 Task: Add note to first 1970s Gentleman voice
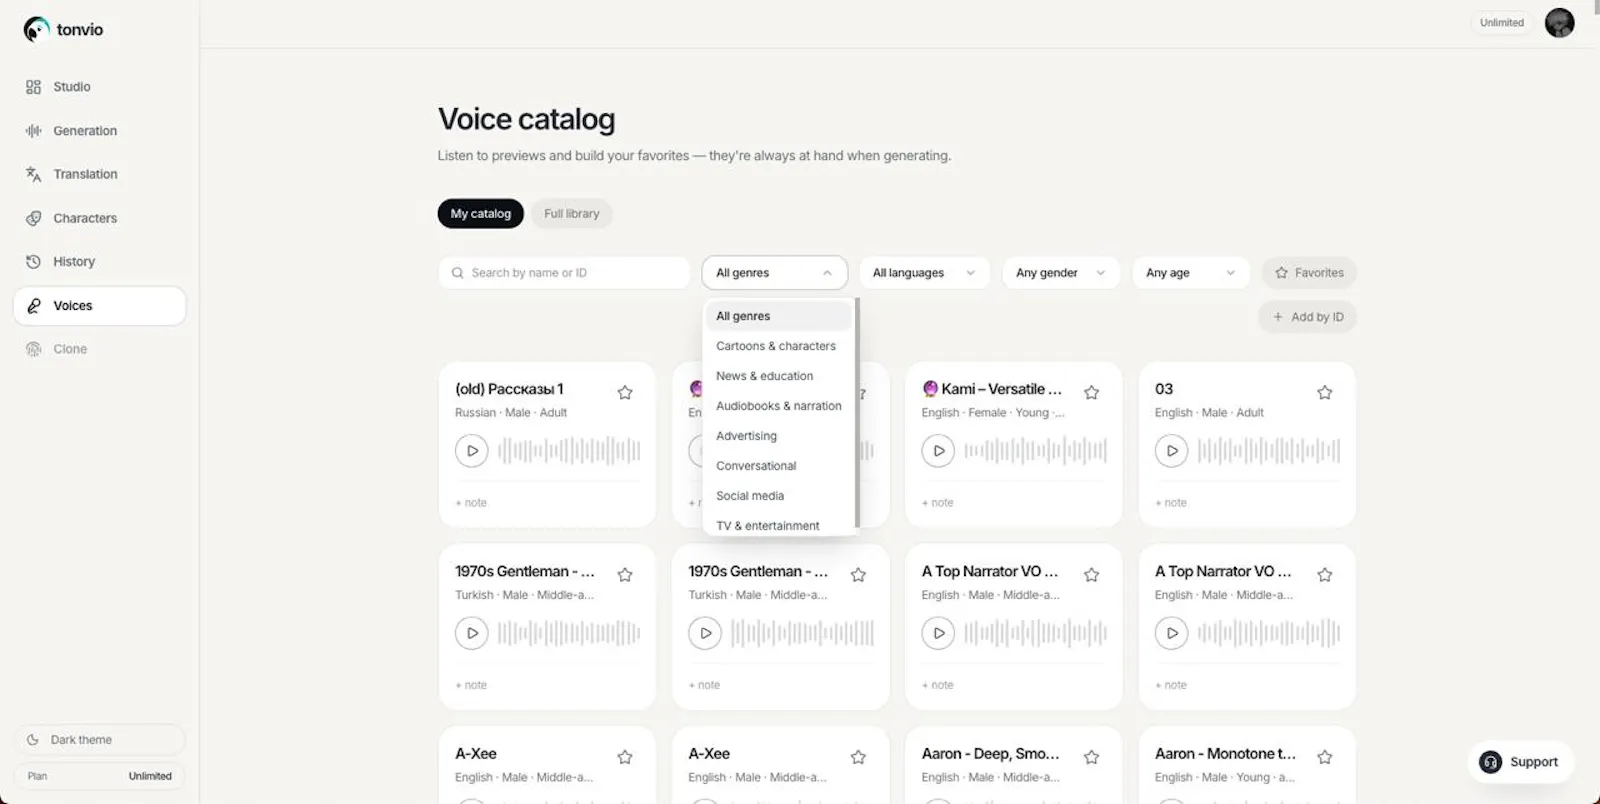[x=471, y=685]
